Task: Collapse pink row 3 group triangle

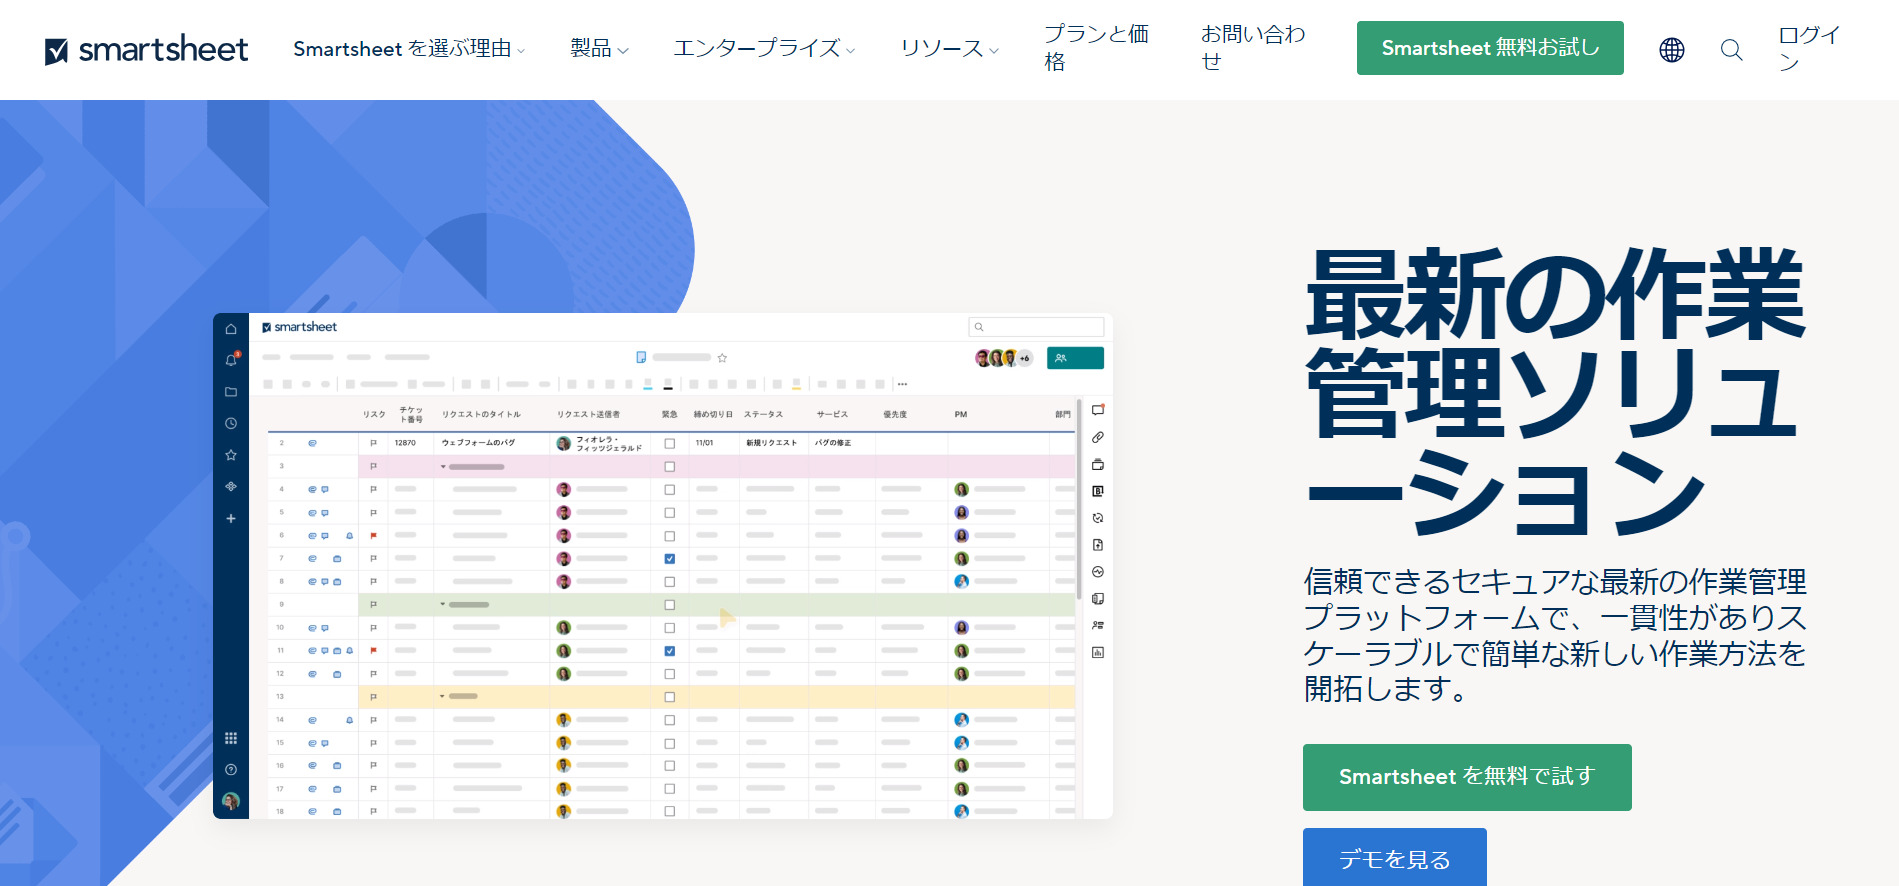Action: tap(443, 467)
